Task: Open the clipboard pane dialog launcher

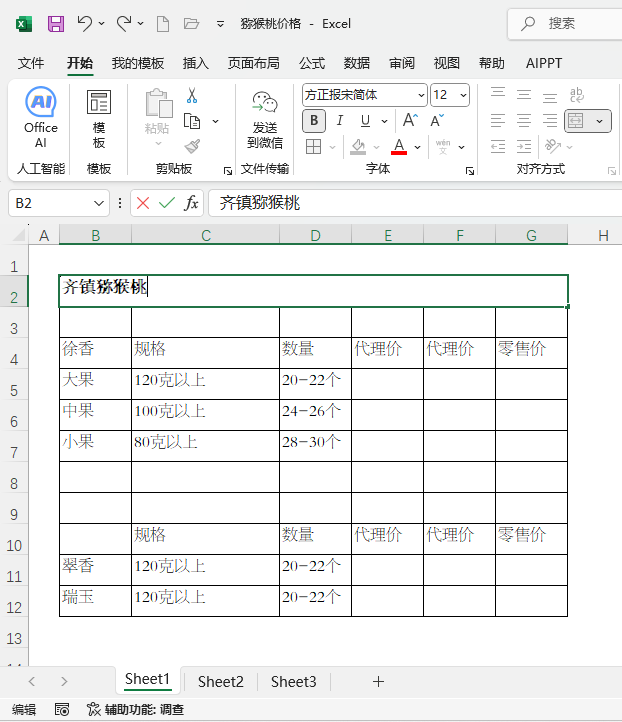Action: pyautogui.click(x=227, y=171)
